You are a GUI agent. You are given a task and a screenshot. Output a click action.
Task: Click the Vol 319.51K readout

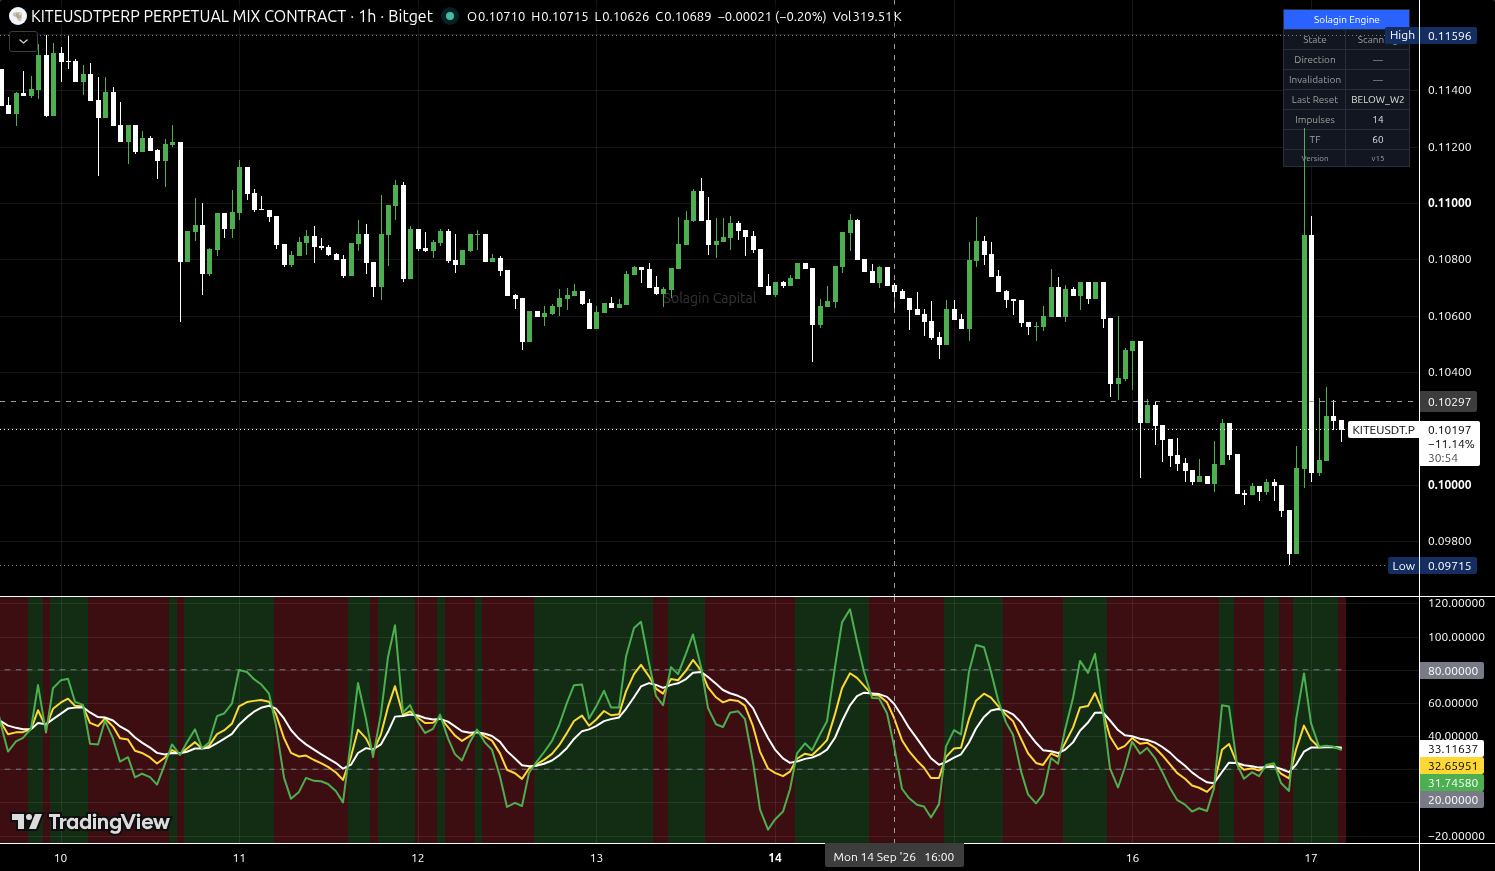[867, 16]
